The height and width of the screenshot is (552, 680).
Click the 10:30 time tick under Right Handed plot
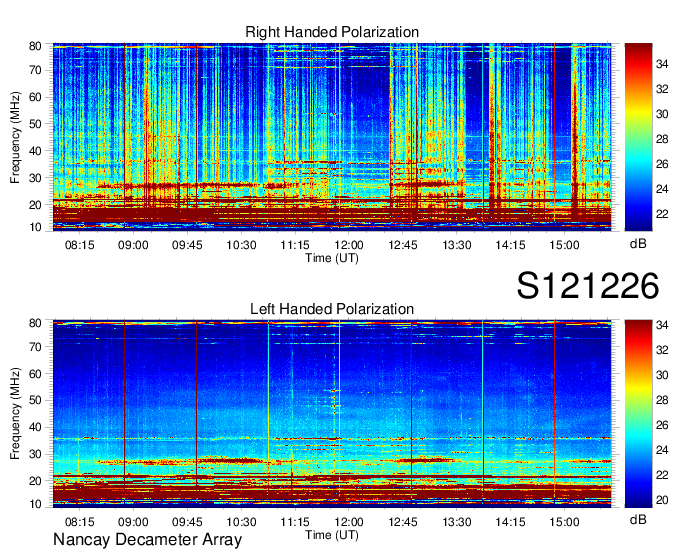241,245
